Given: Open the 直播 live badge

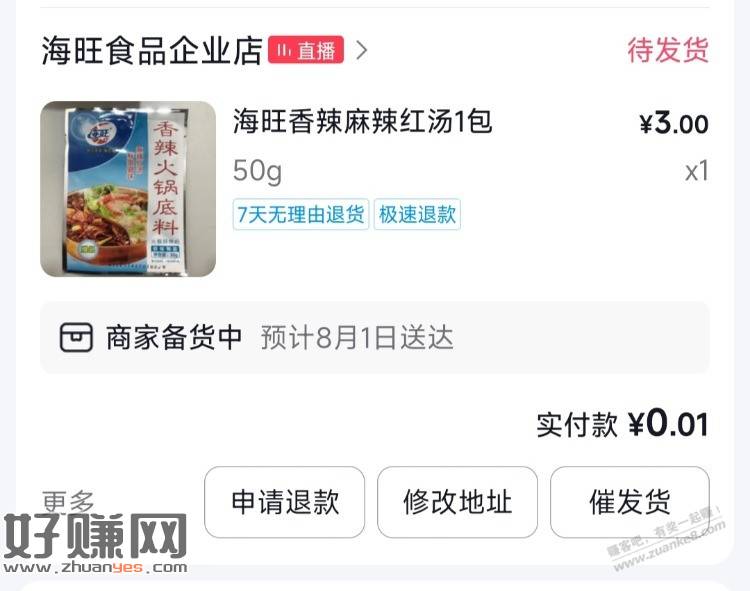Looking at the screenshot, I should pyautogui.click(x=306, y=50).
